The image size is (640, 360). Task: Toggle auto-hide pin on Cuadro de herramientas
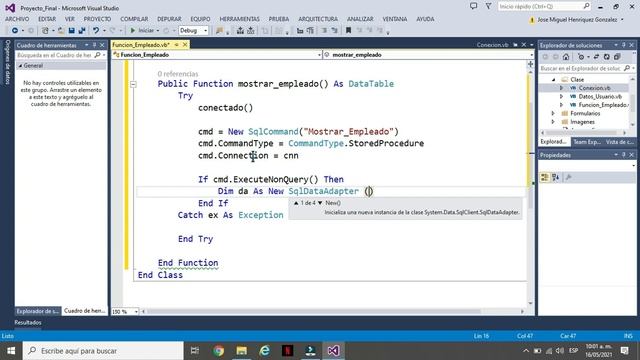pyautogui.click(x=94, y=45)
